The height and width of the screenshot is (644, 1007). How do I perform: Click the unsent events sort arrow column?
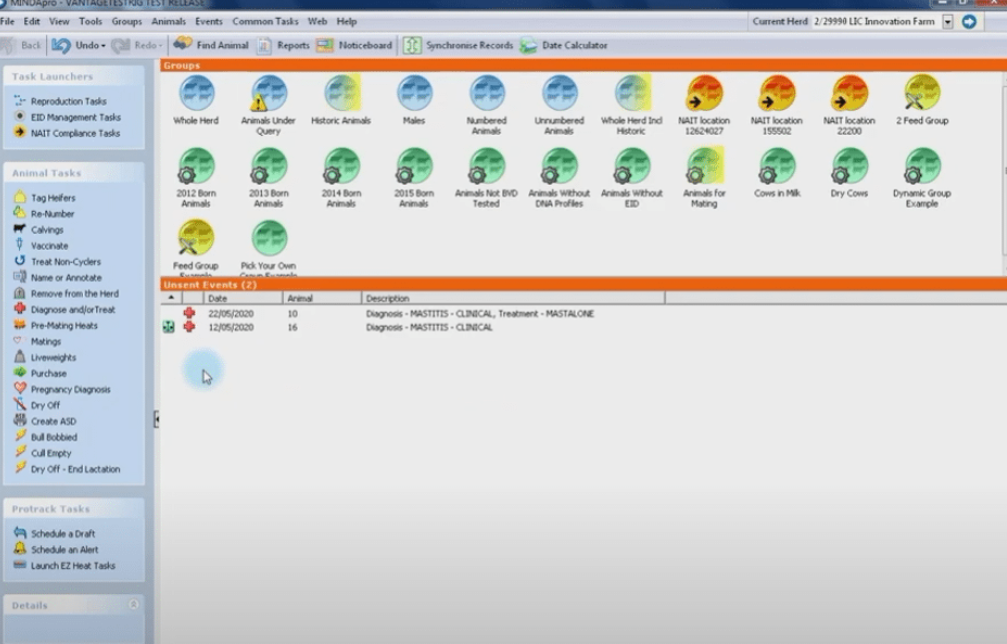pyautogui.click(x=171, y=298)
